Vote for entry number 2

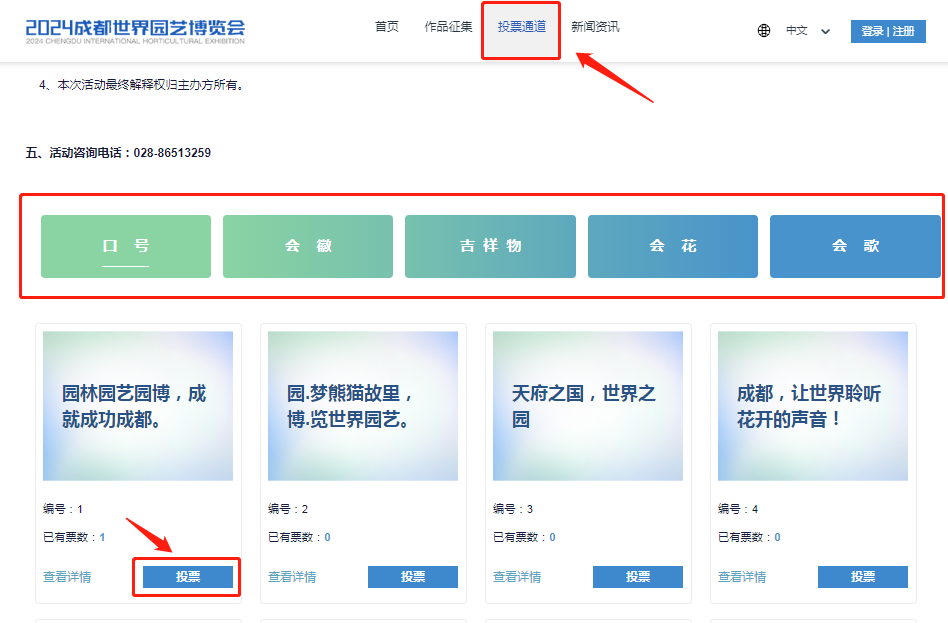coord(413,577)
